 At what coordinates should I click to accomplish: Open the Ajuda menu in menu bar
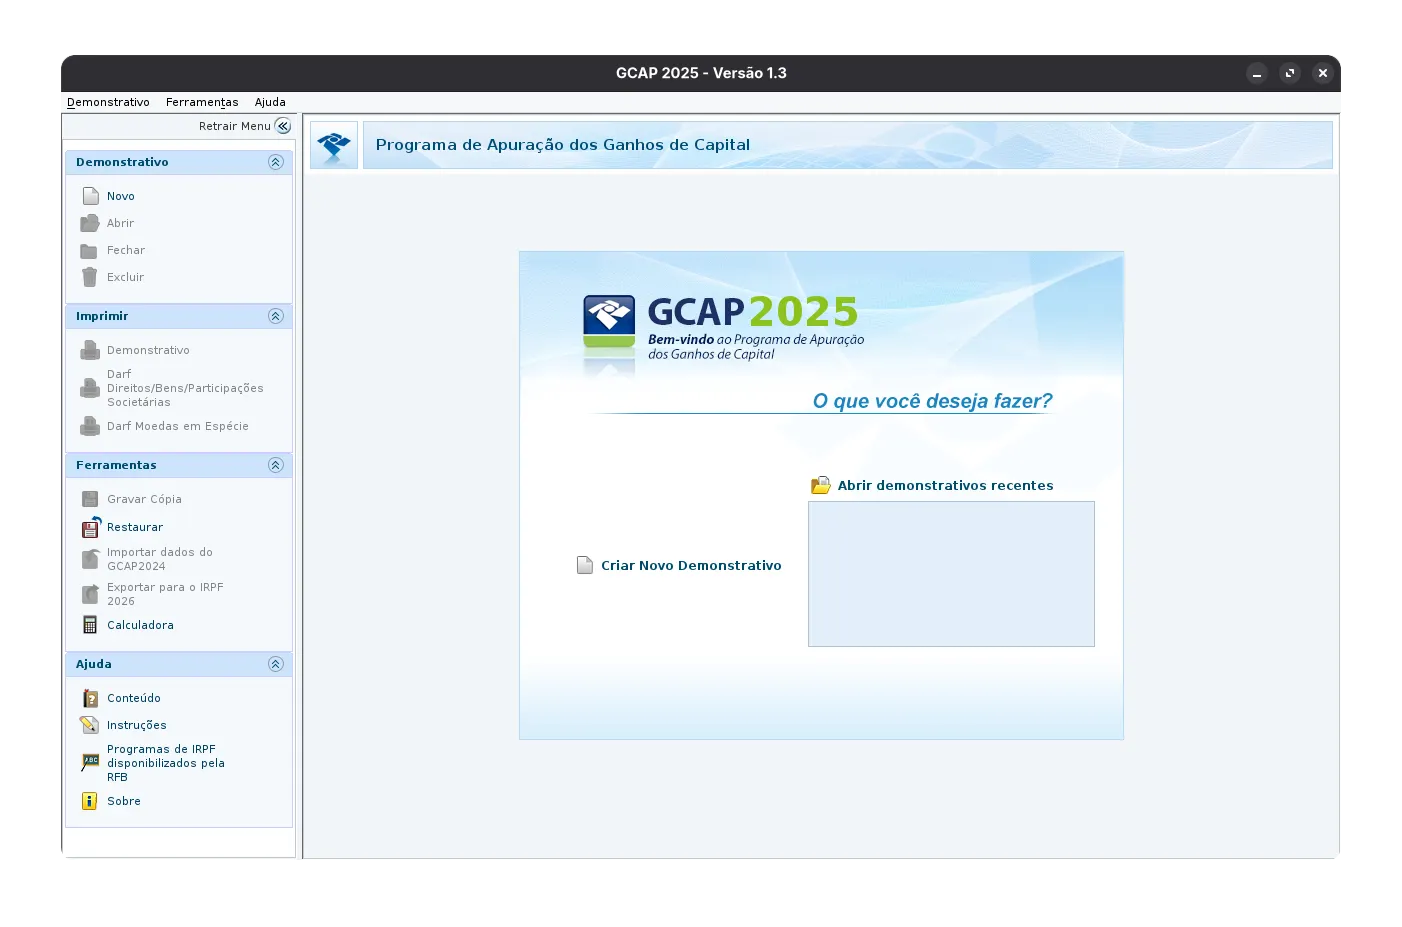pos(270,102)
